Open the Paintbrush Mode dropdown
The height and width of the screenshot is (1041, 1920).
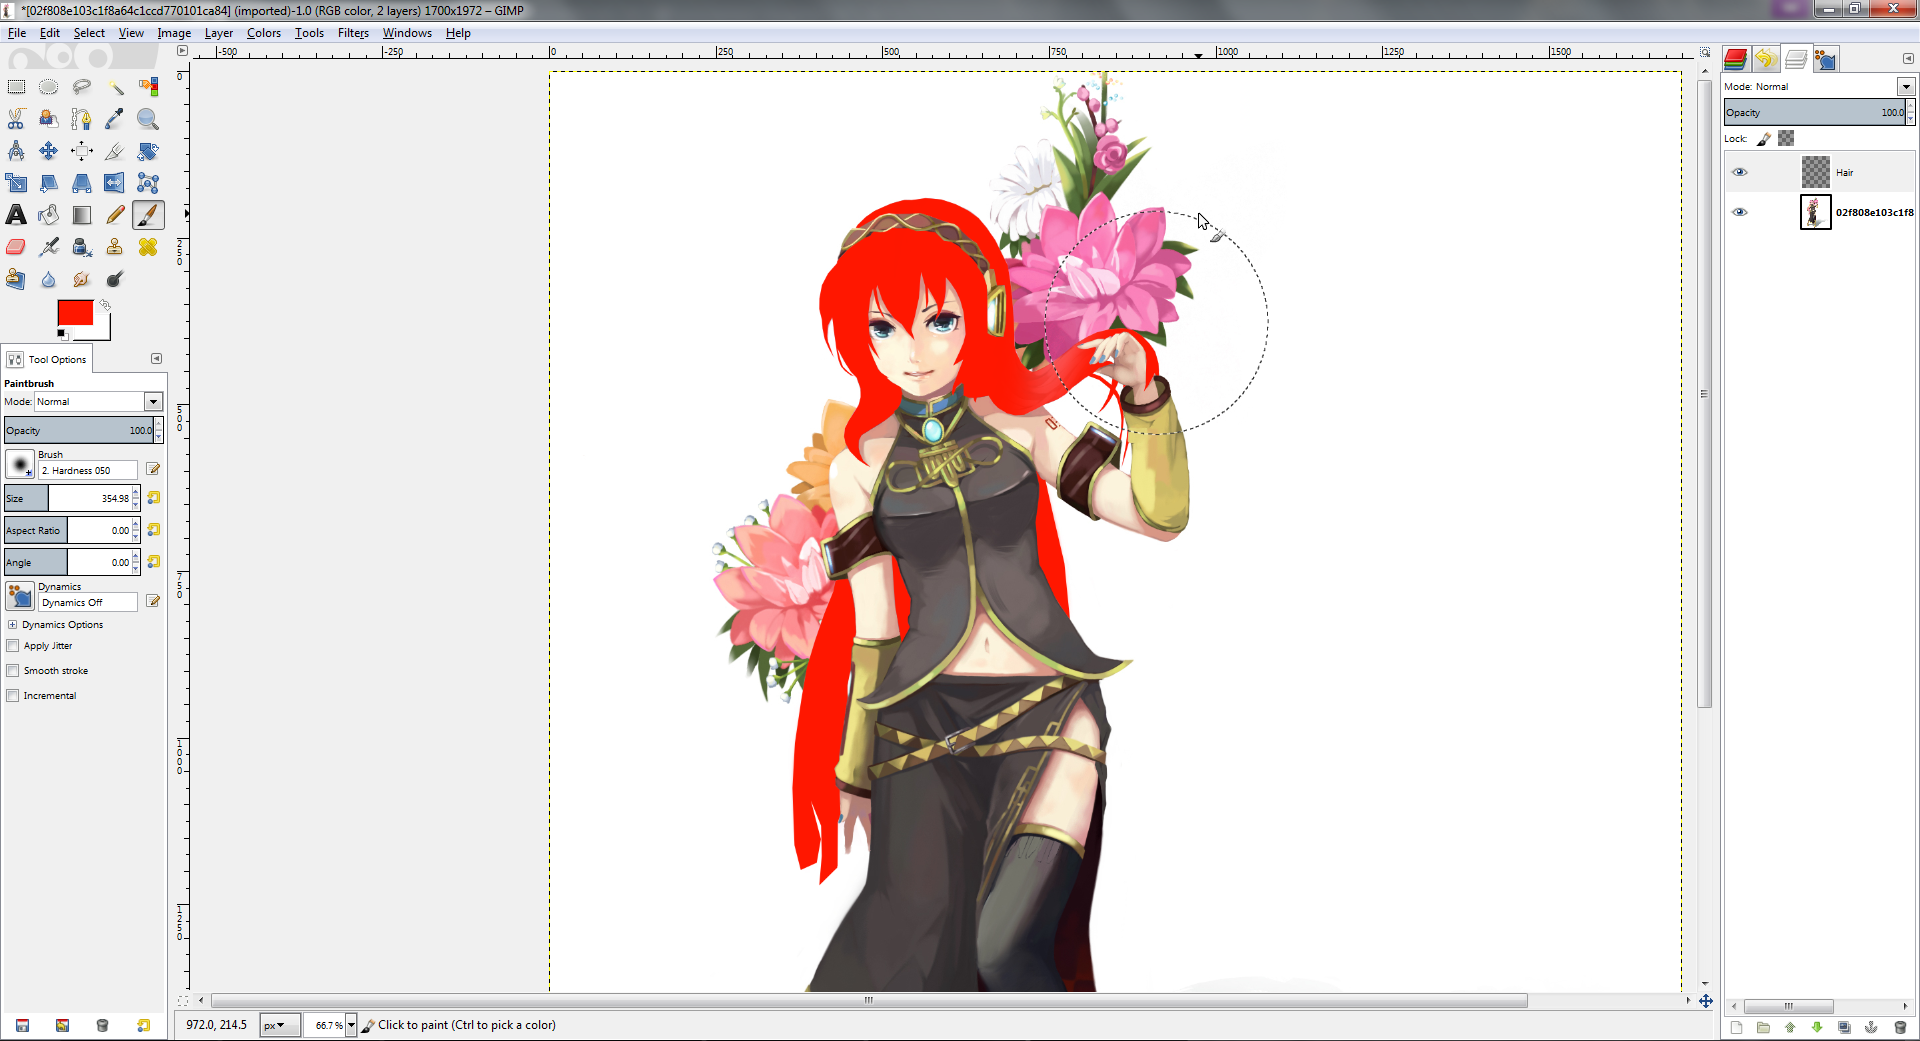[153, 402]
